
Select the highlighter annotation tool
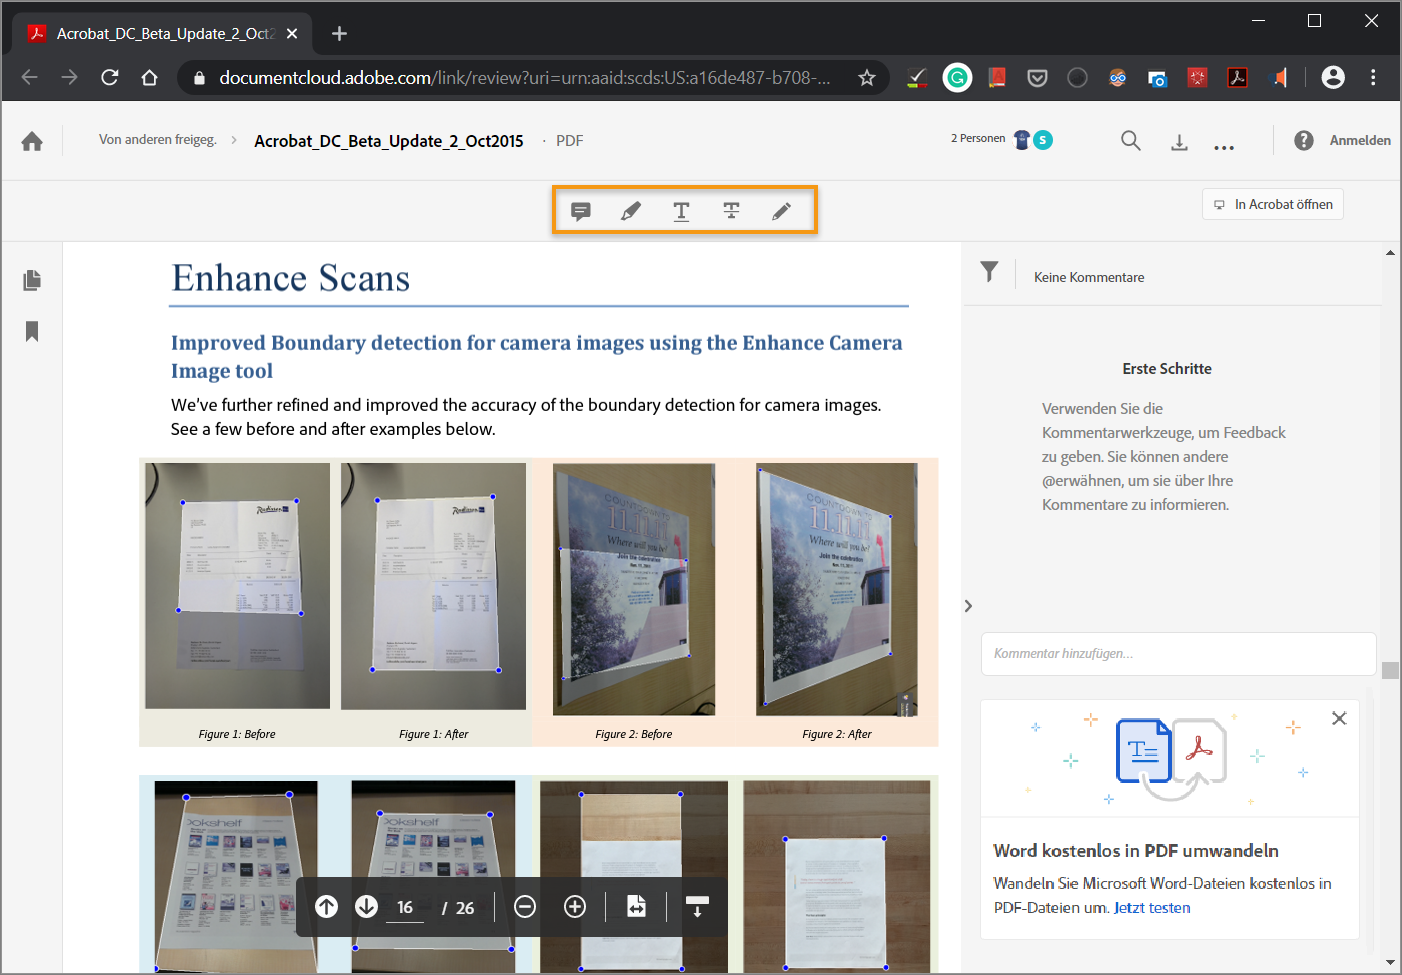click(x=631, y=211)
